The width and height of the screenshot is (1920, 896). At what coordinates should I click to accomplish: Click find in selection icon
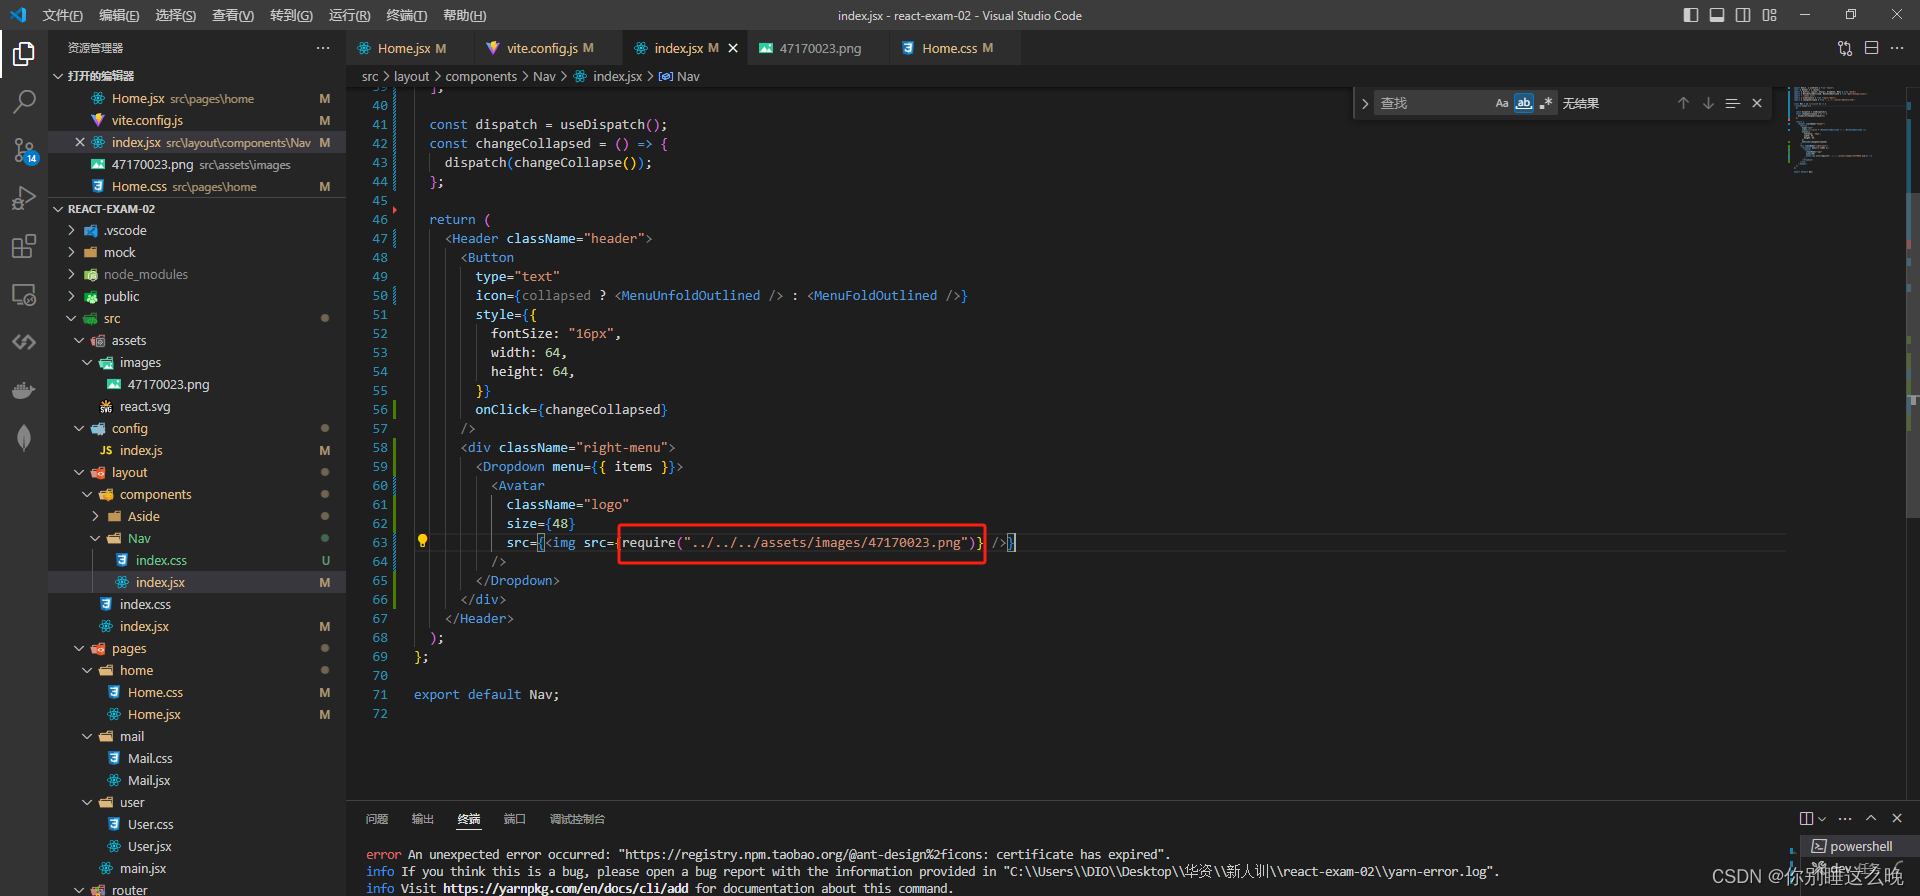click(1733, 103)
